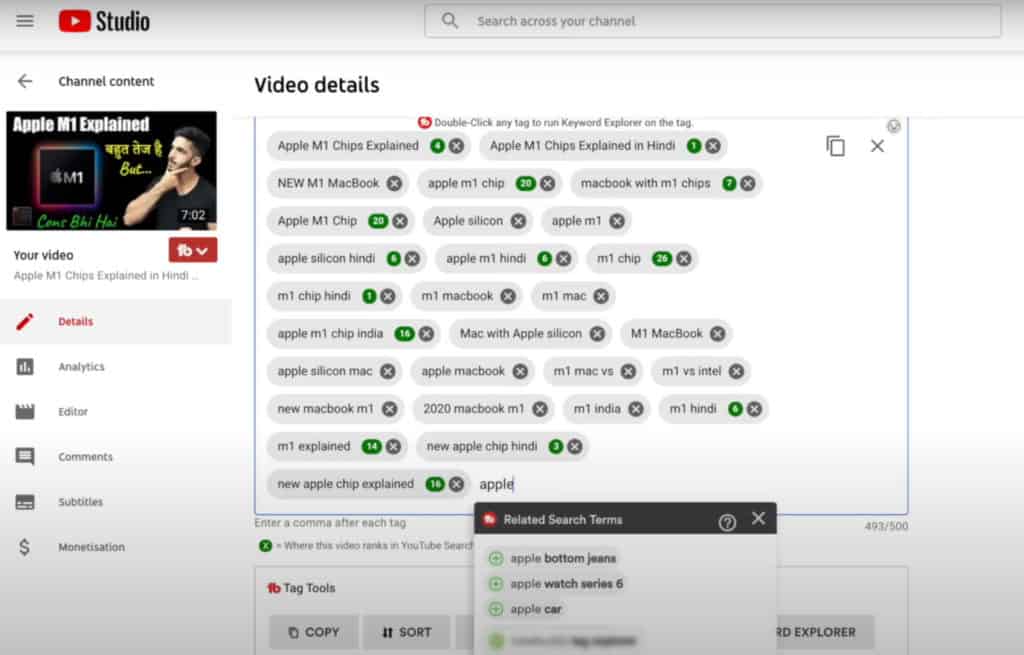
Task: Select the 'm1 india' tag text
Action: coord(597,409)
